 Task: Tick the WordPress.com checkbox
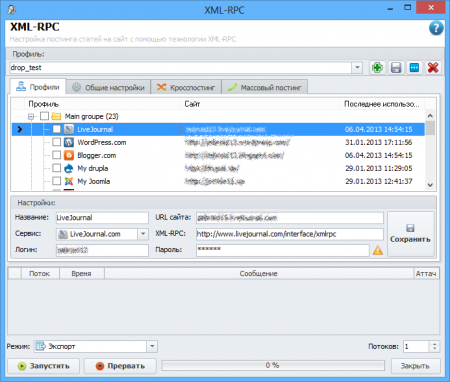(x=57, y=142)
